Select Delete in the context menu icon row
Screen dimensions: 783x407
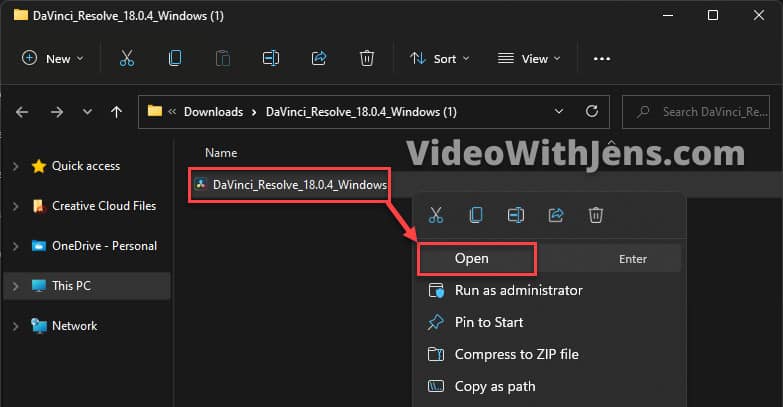tap(596, 215)
